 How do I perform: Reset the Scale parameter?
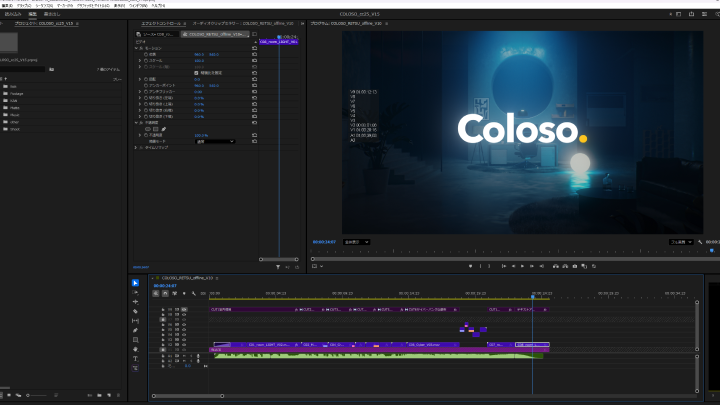pyautogui.click(x=254, y=61)
